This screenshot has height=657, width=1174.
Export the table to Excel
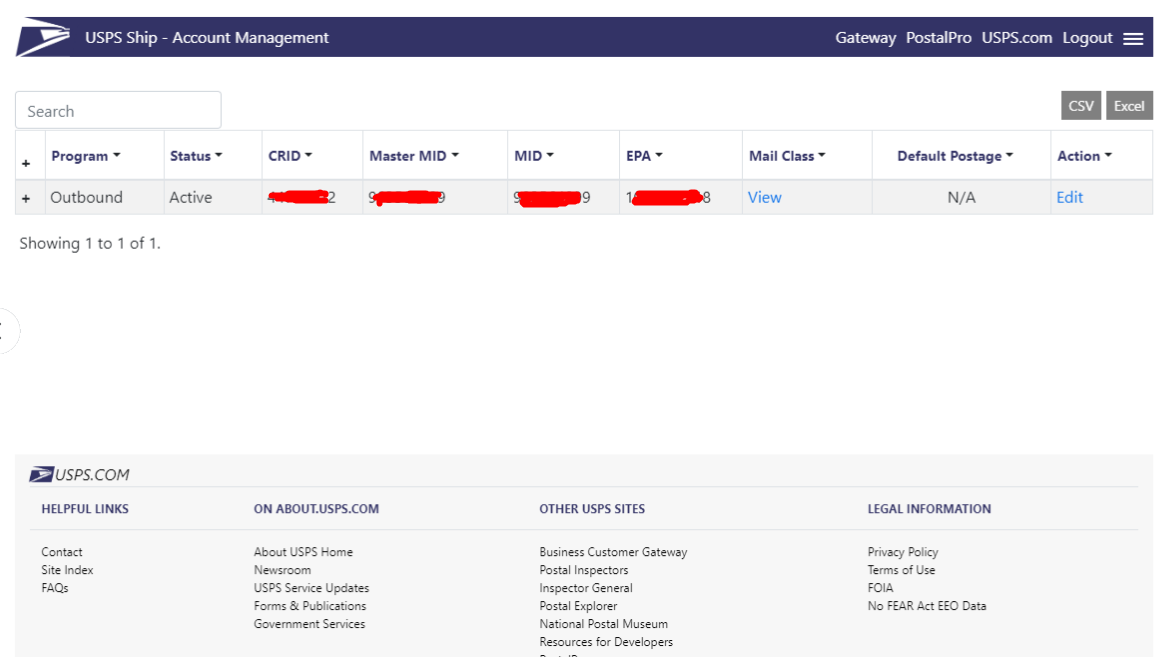1129,106
